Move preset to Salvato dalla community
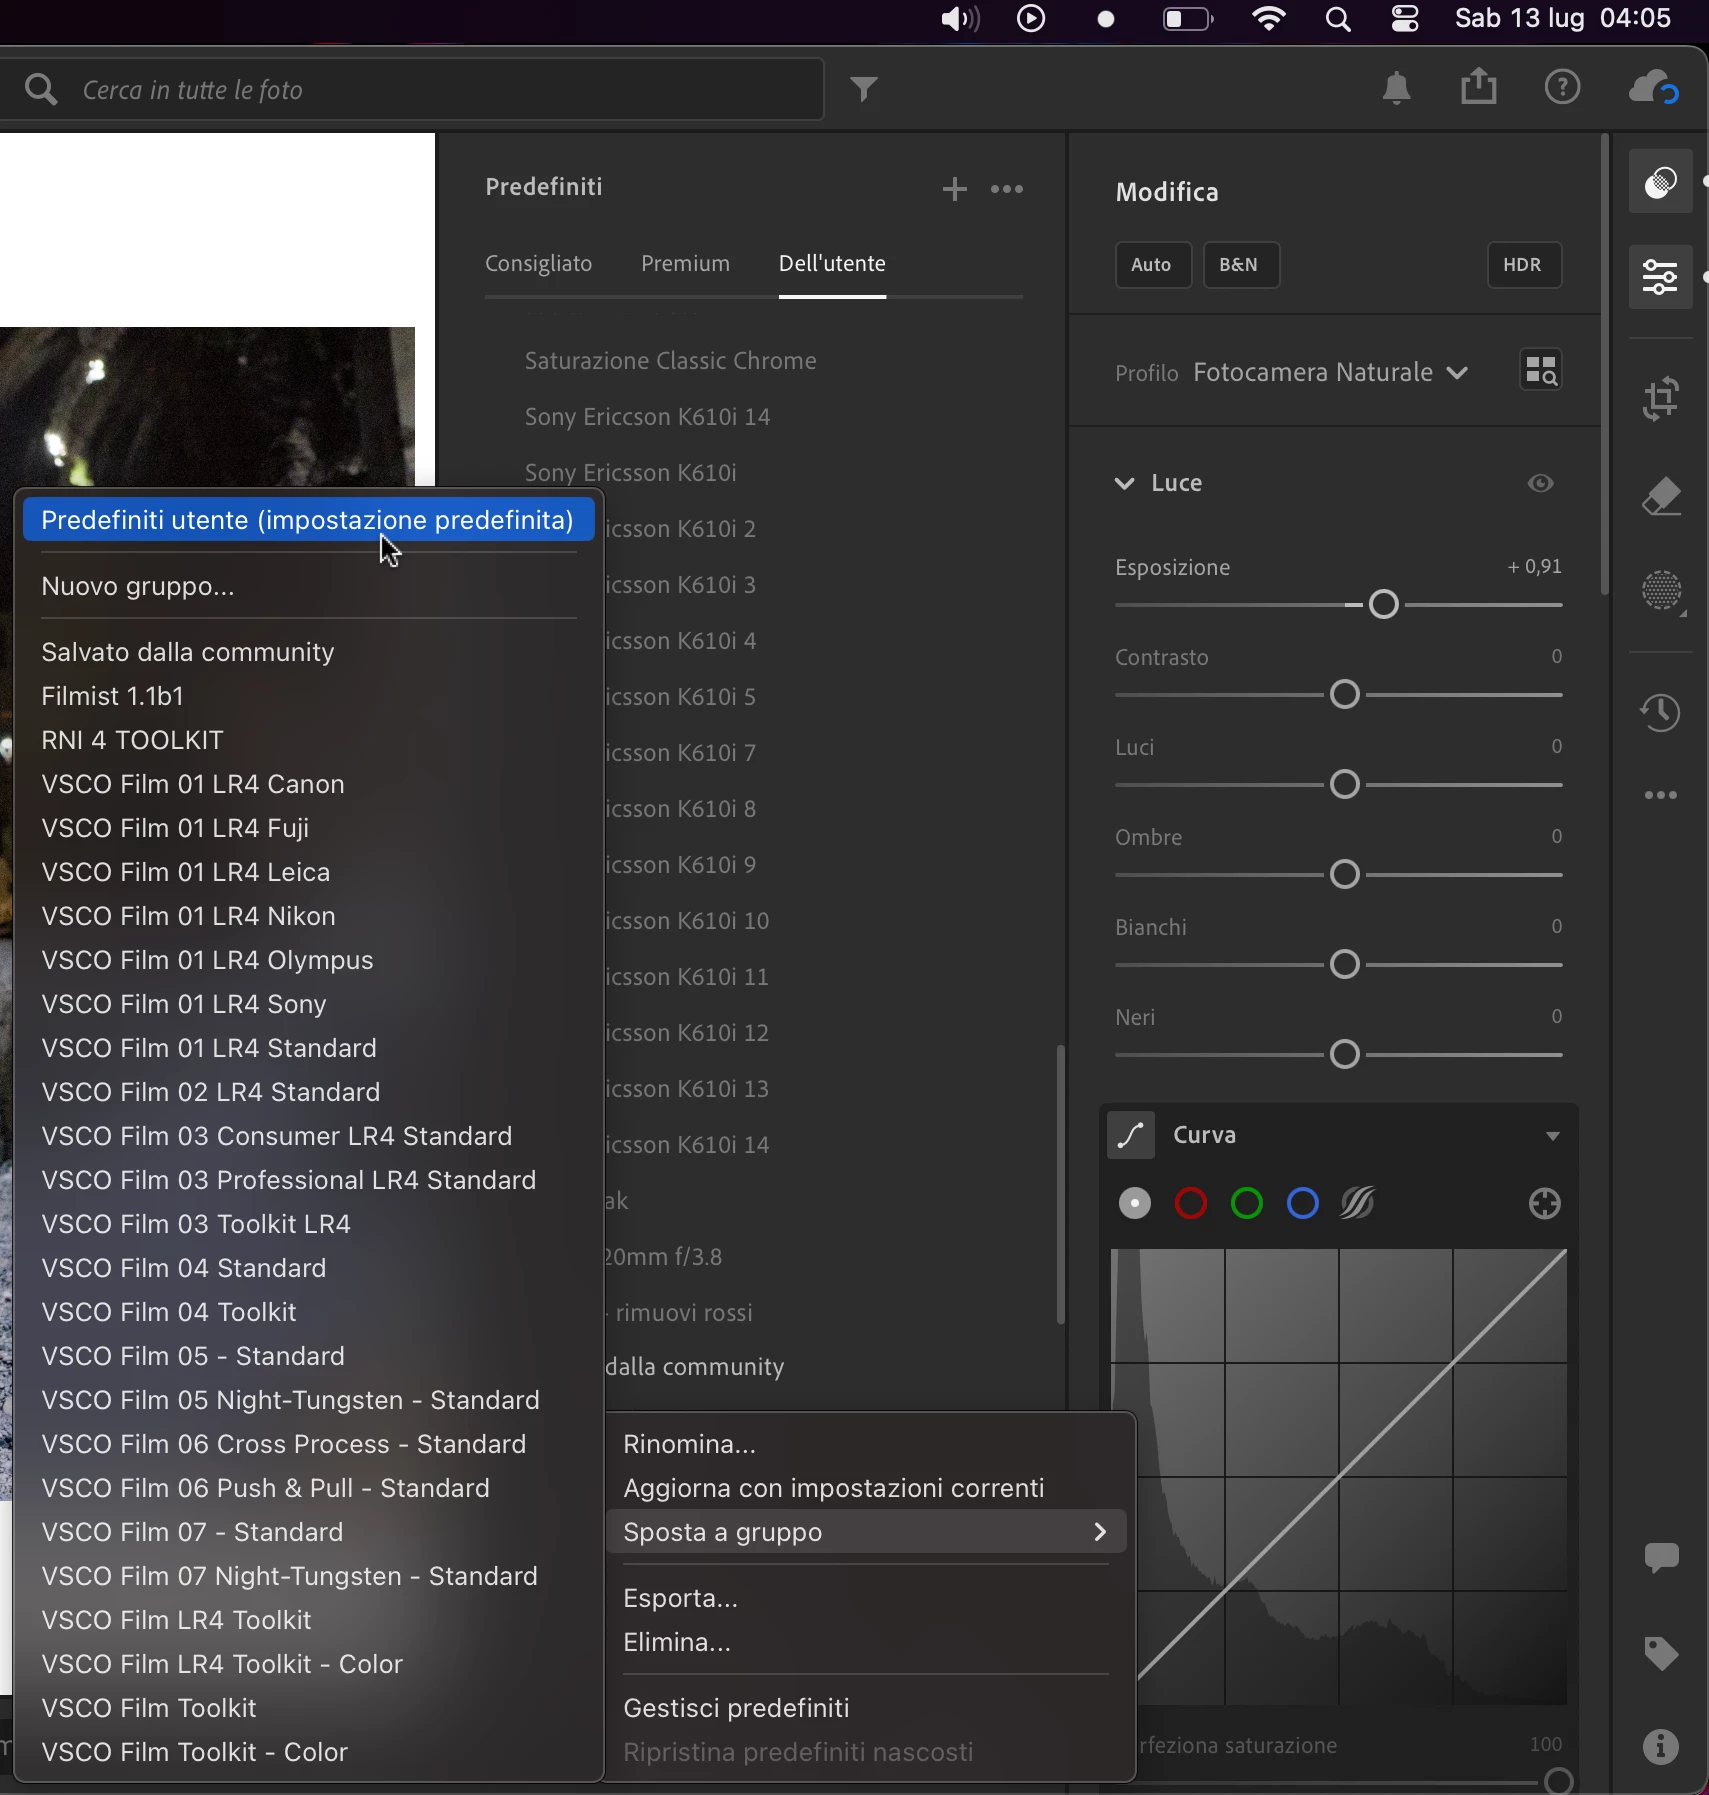 (309, 652)
